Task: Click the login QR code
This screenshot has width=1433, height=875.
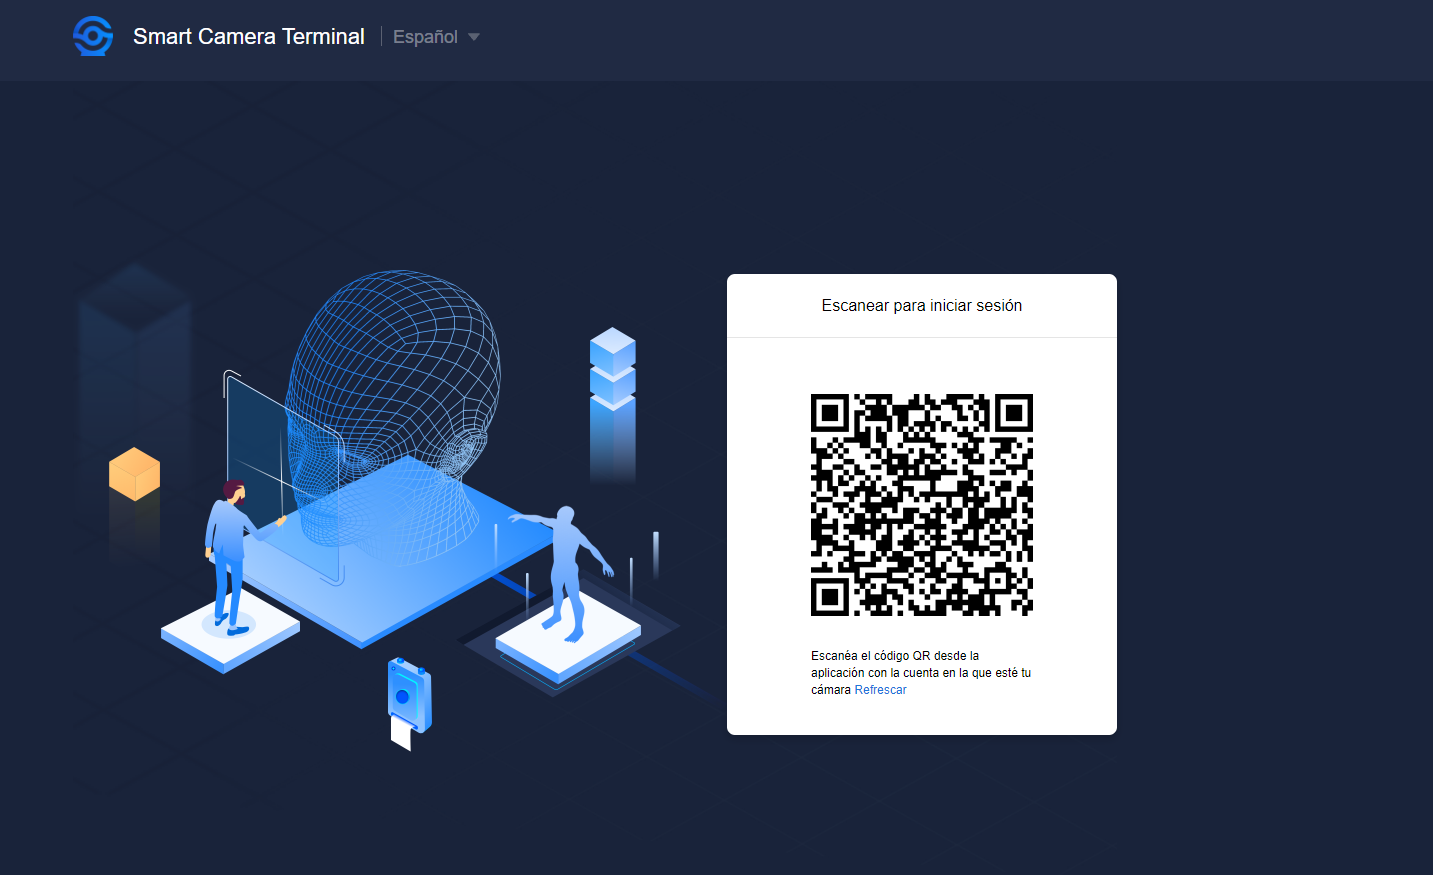Action: (x=922, y=505)
